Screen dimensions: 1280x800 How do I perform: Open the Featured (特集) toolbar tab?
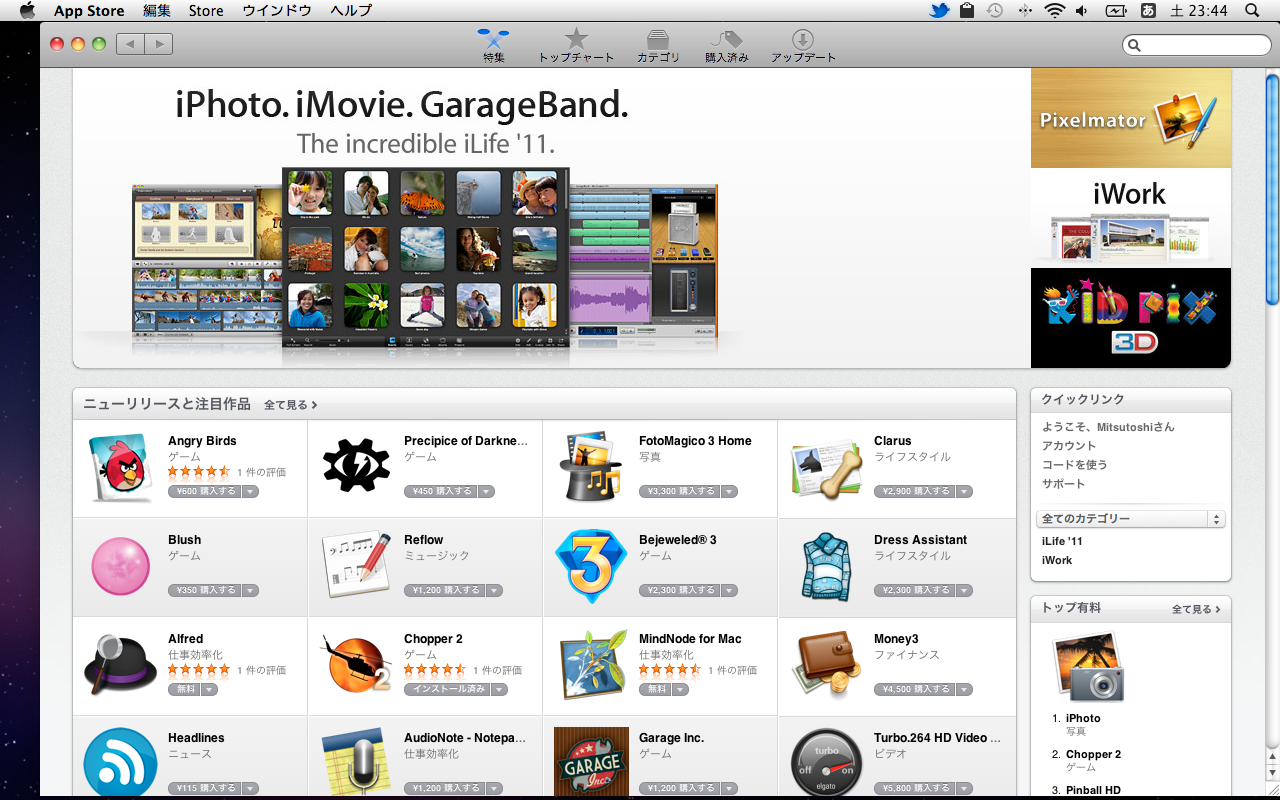click(x=494, y=46)
